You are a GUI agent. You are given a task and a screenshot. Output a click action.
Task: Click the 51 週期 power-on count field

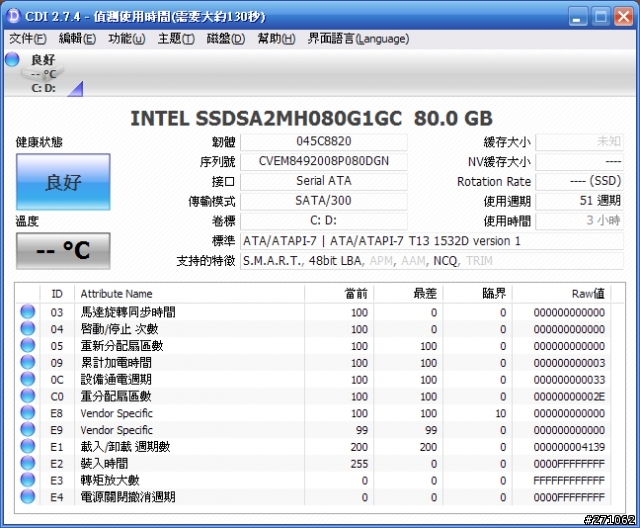point(580,201)
